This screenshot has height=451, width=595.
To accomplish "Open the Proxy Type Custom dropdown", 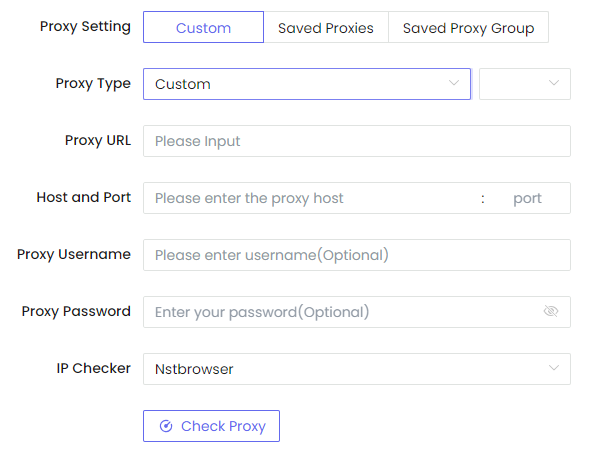I will point(307,84).
